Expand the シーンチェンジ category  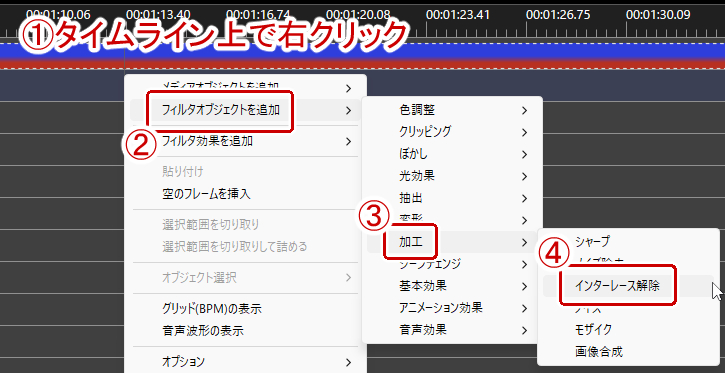(452, 264)
